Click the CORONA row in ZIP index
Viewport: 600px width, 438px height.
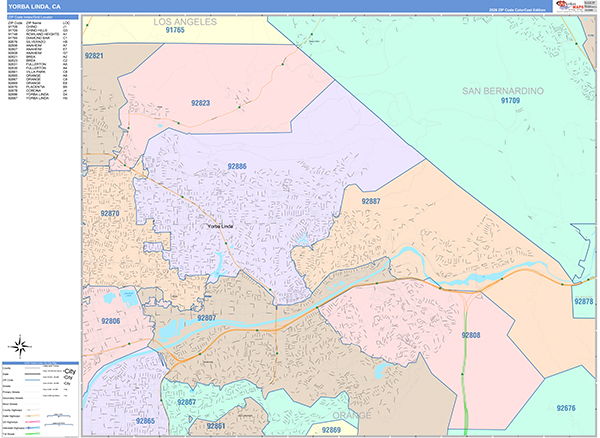[38, 90]
